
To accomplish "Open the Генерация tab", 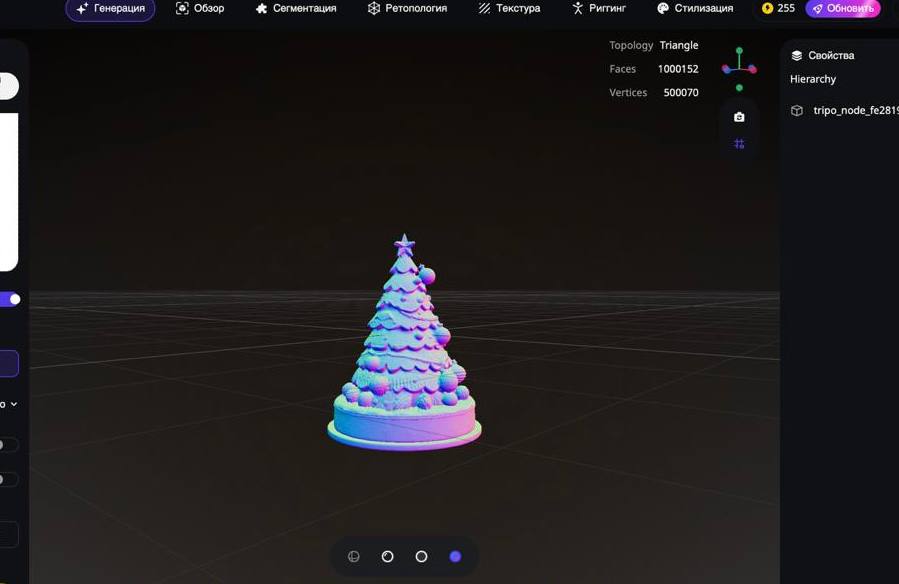I will click(110, 9).
